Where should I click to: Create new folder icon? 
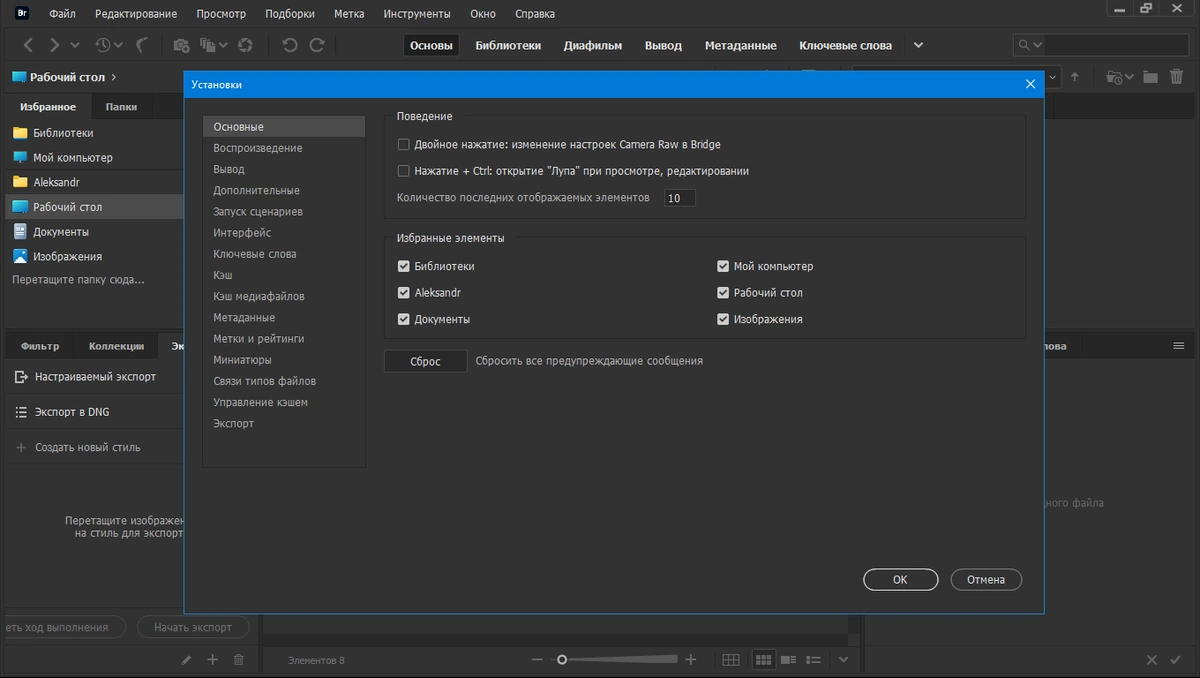(x=1150, y=77)
